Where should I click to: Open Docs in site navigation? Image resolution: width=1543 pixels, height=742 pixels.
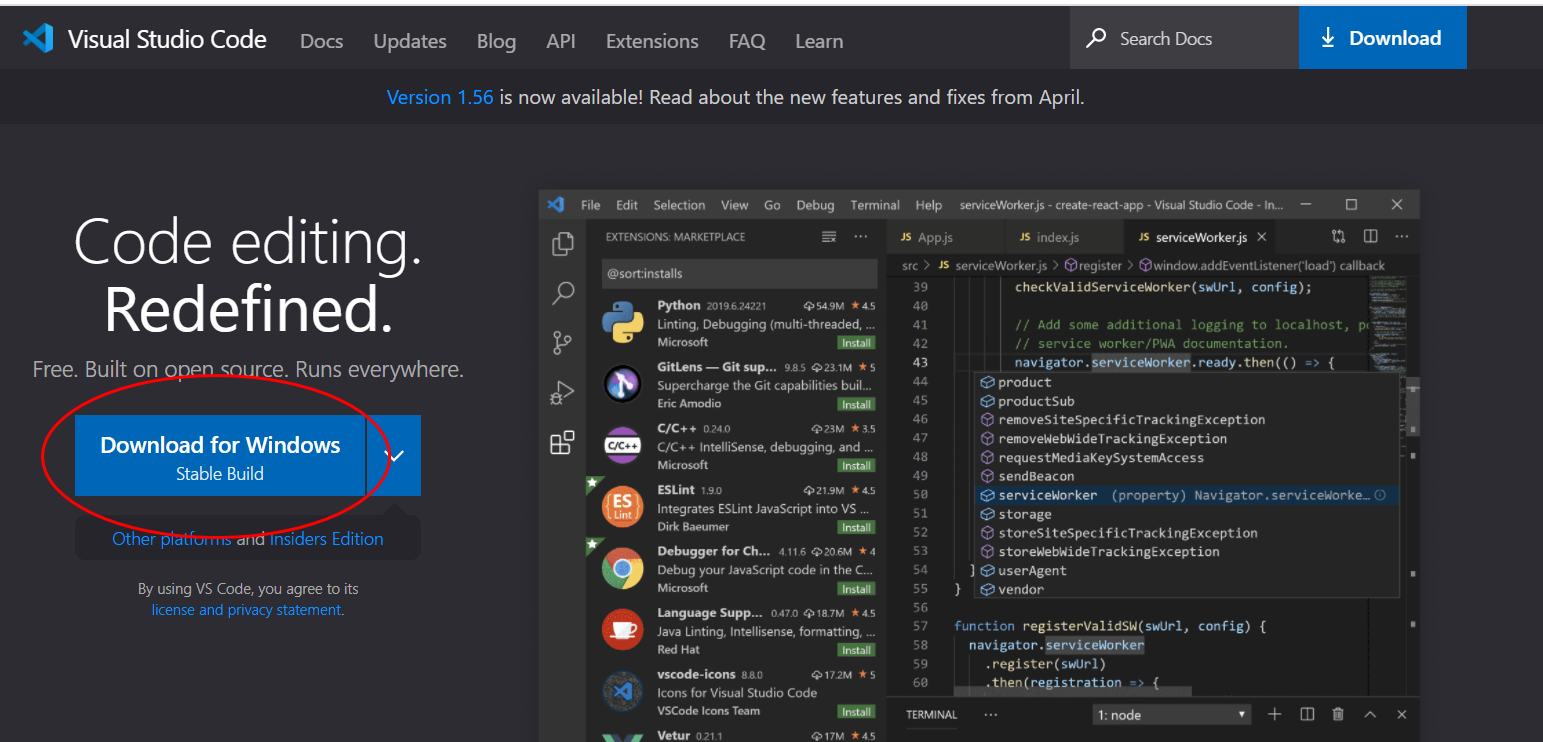(x=321, y=41)
